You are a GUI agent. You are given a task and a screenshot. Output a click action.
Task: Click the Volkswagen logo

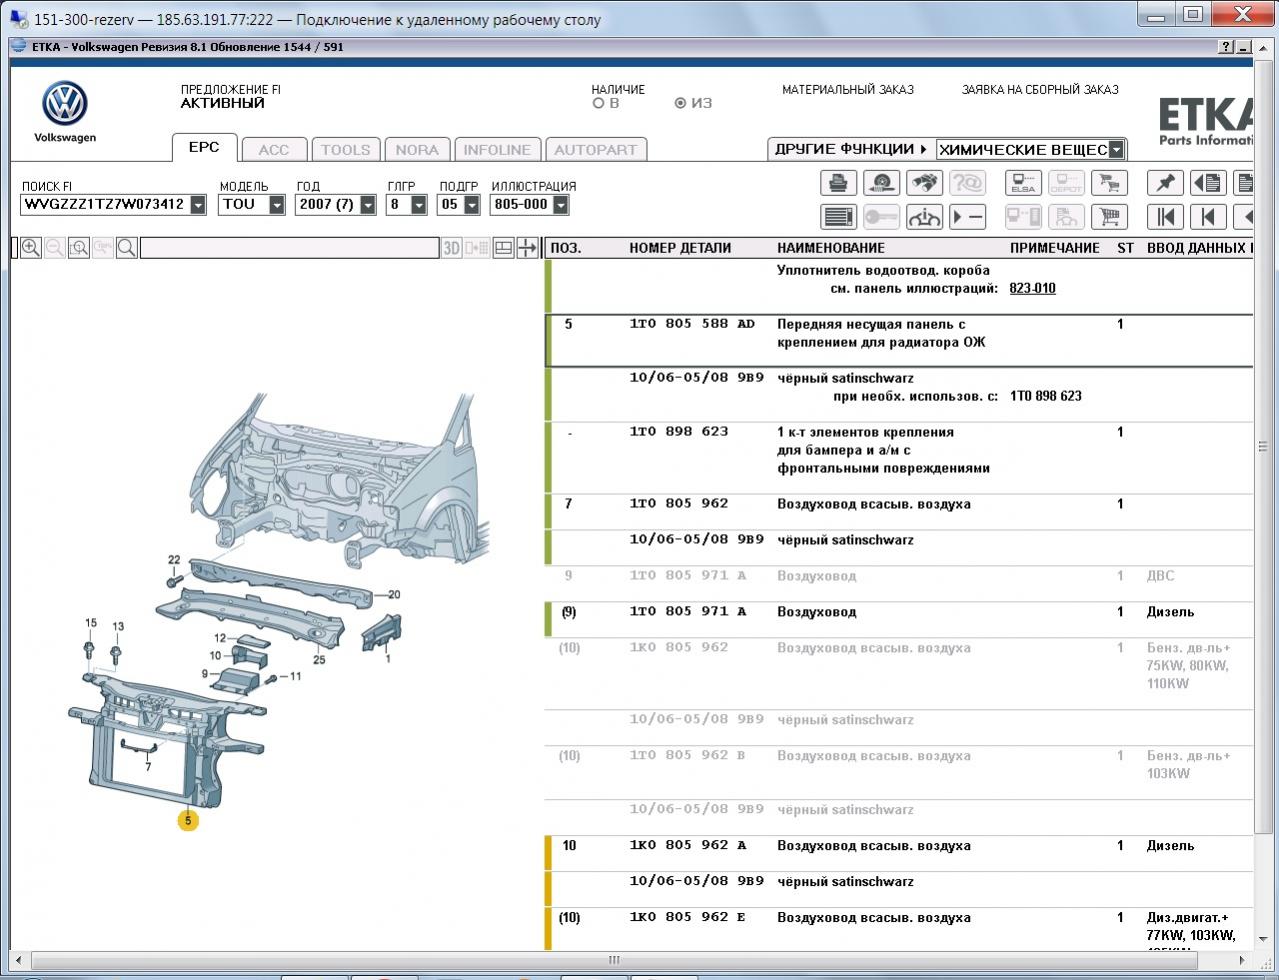tap(65, 104)
